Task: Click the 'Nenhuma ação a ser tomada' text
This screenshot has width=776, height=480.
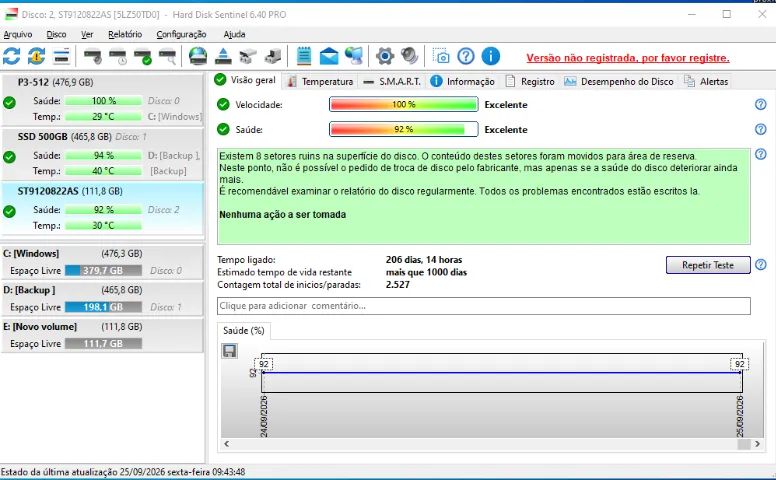Action: 283,215
